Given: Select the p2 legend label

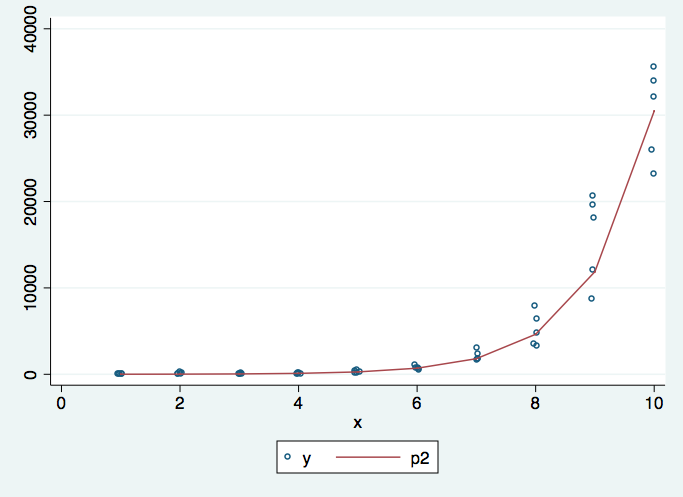Looking at the screenshot, I should [x=419, y=459].
